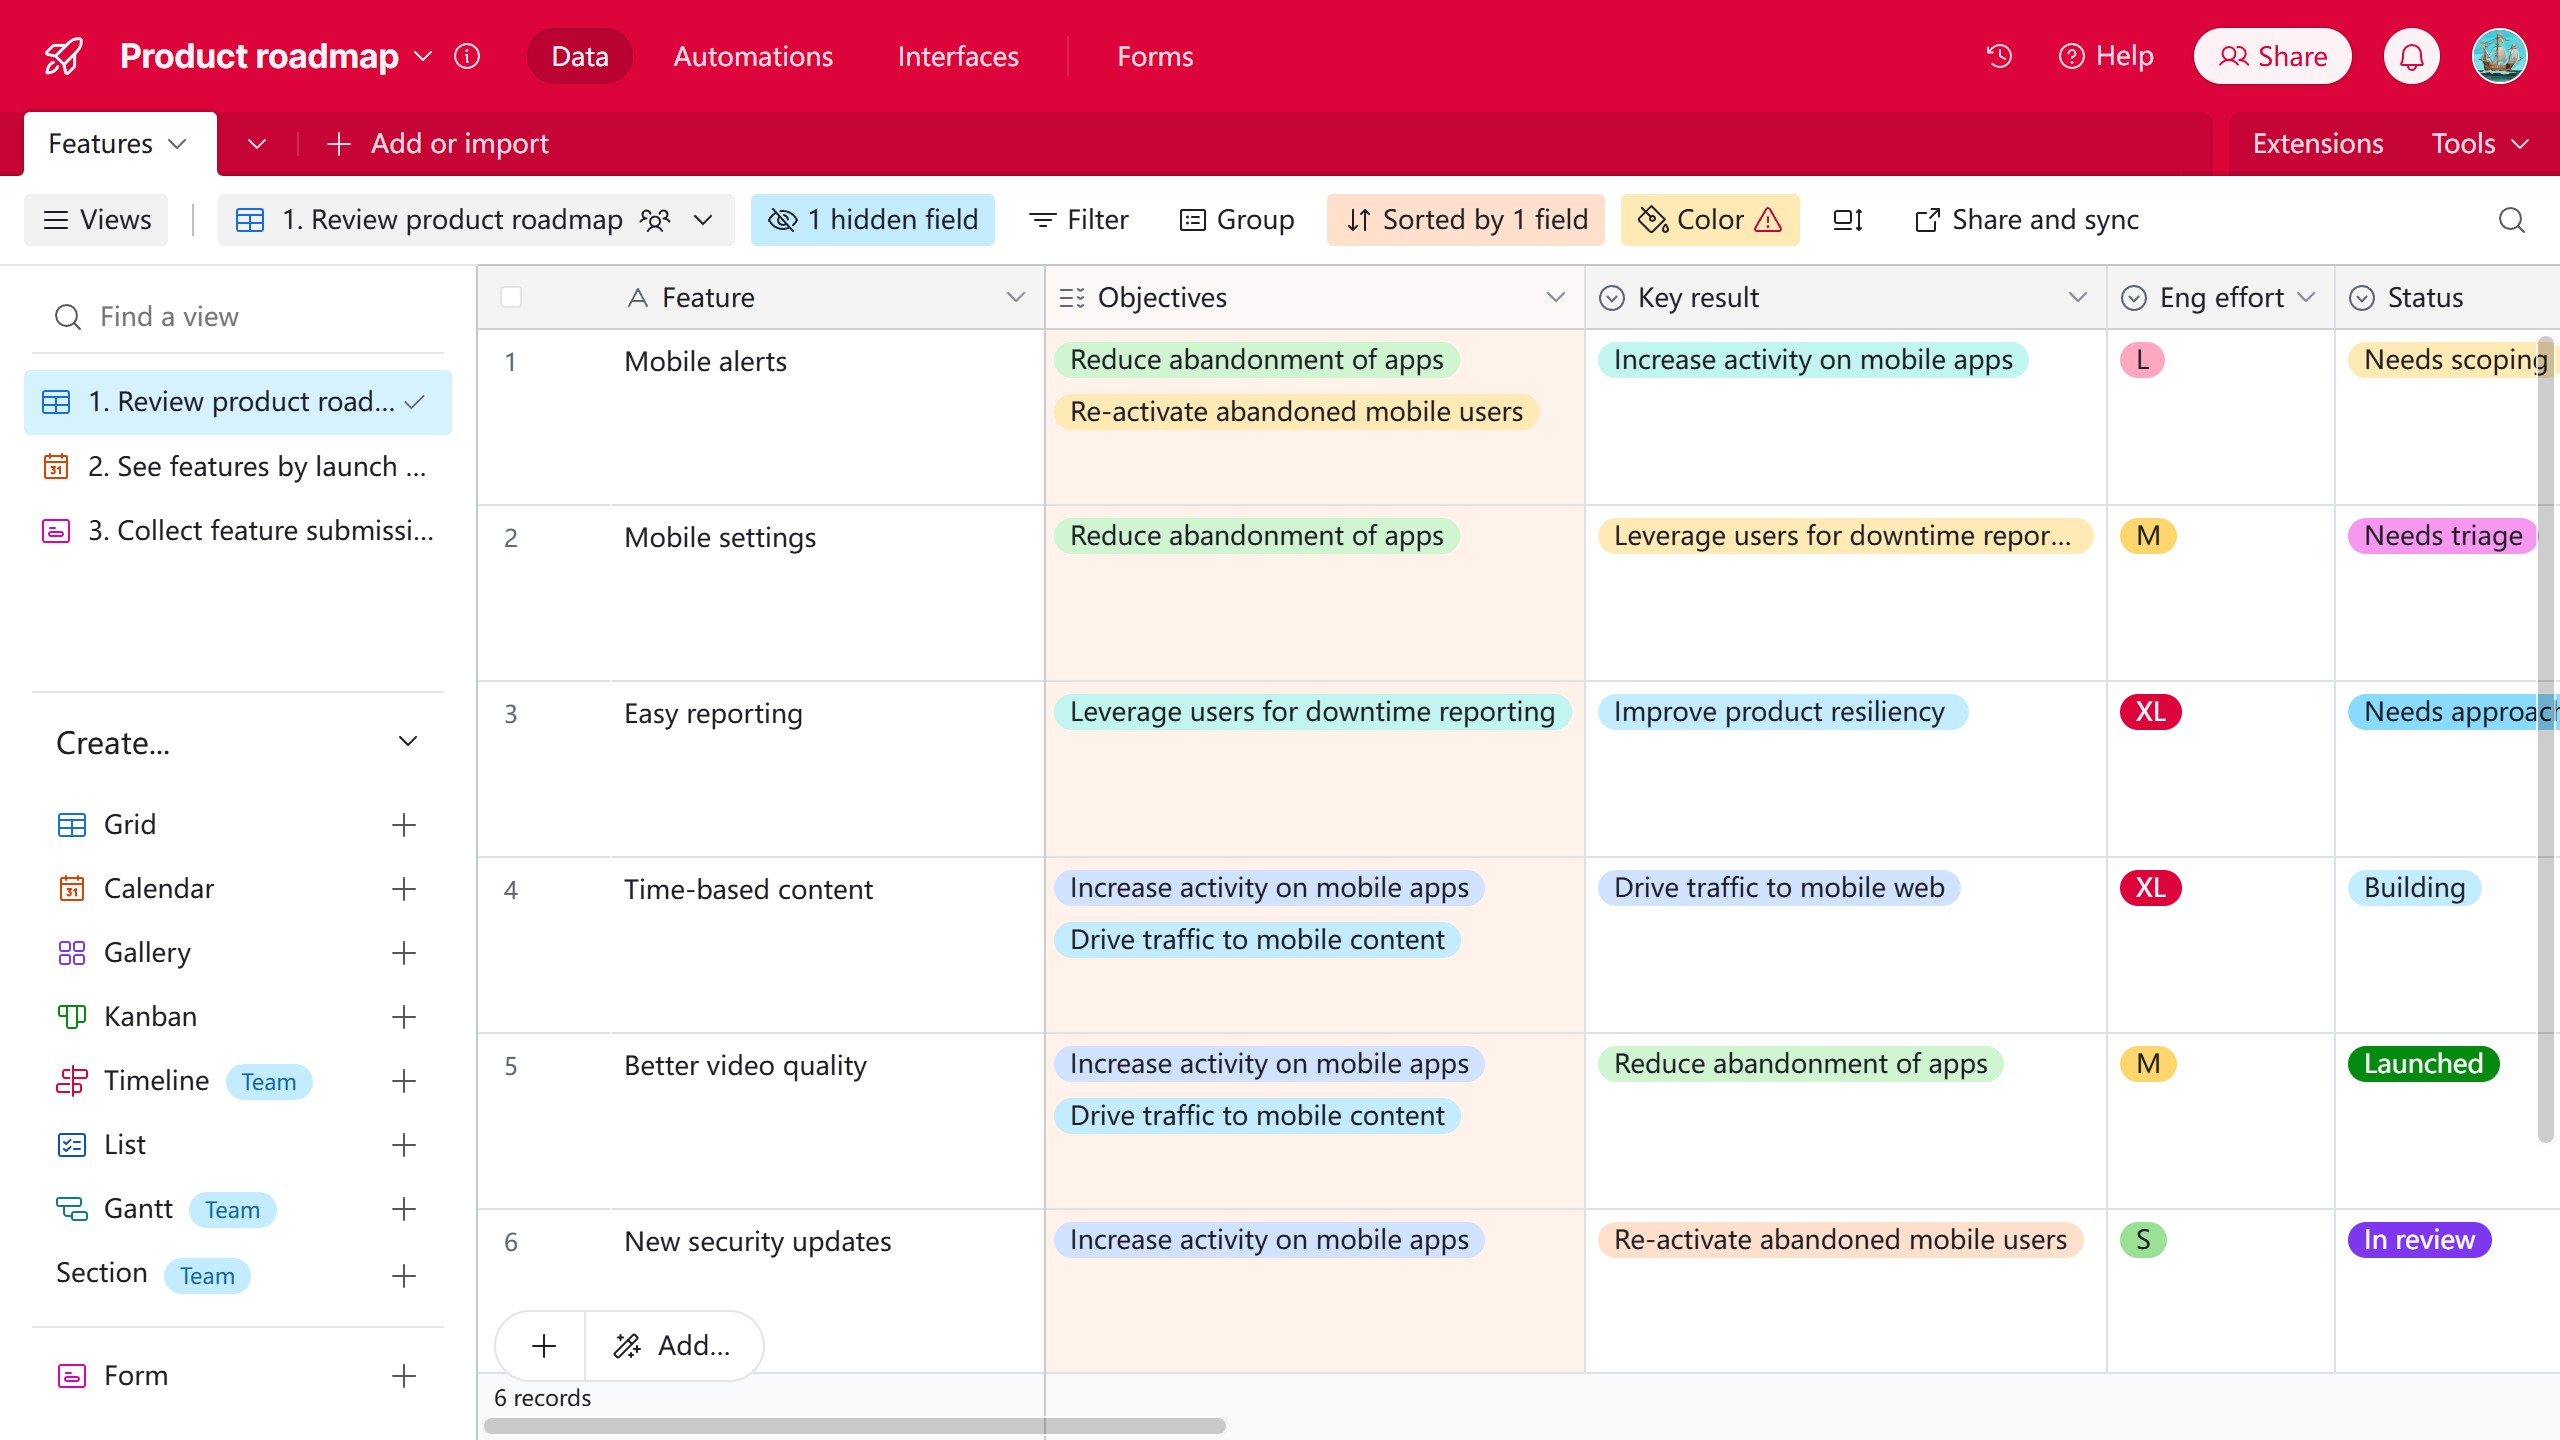Switch to the Data tab
Viewport: 2560px width, 1440px height.
coord(580,56)
